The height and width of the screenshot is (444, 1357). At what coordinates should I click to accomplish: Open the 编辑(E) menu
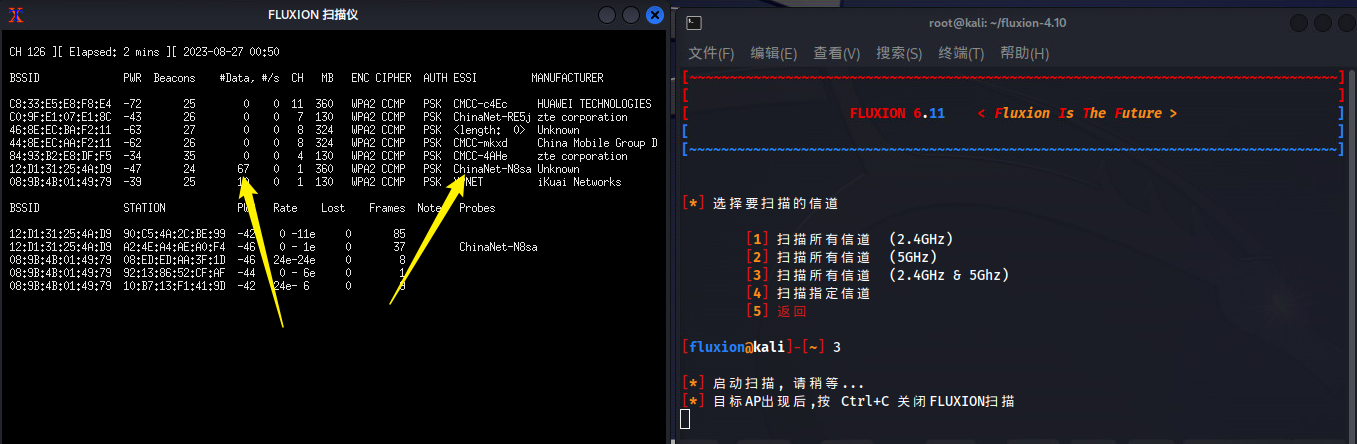click(774, 53)
